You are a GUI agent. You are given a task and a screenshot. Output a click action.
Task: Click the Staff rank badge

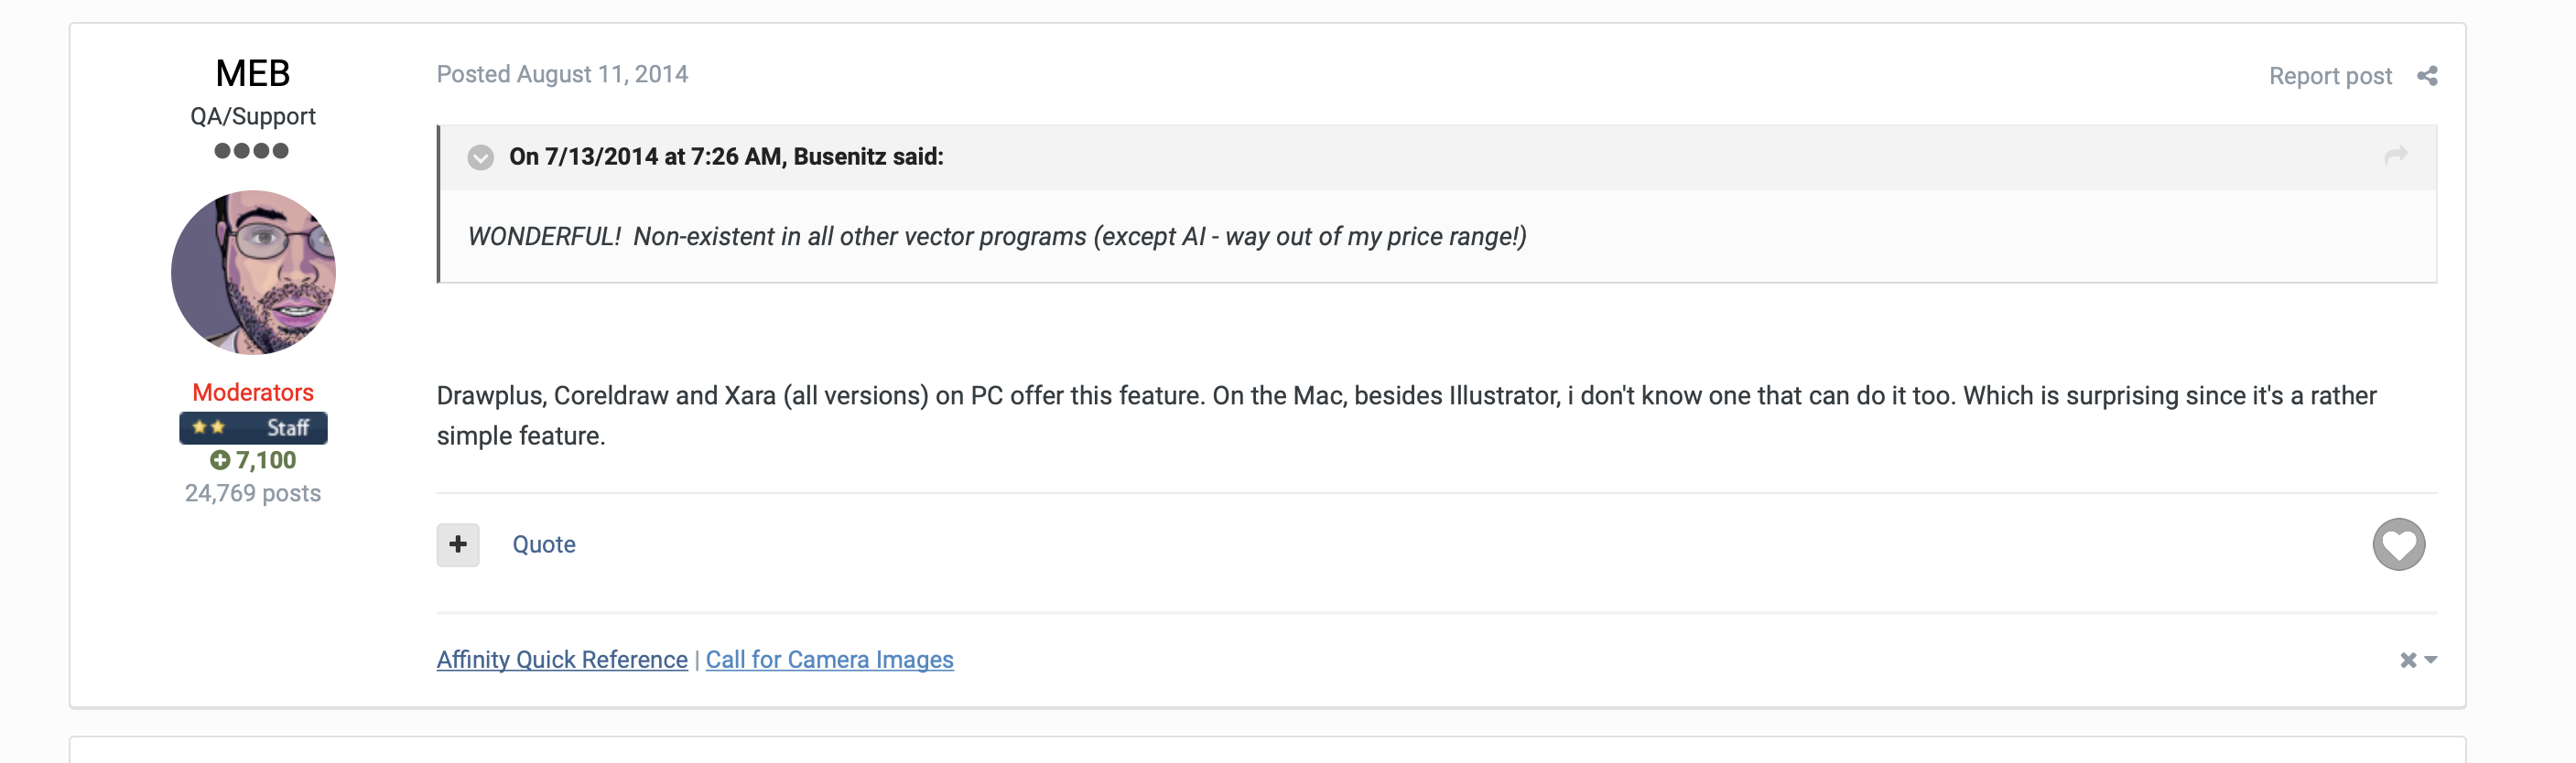click(253, 428)
